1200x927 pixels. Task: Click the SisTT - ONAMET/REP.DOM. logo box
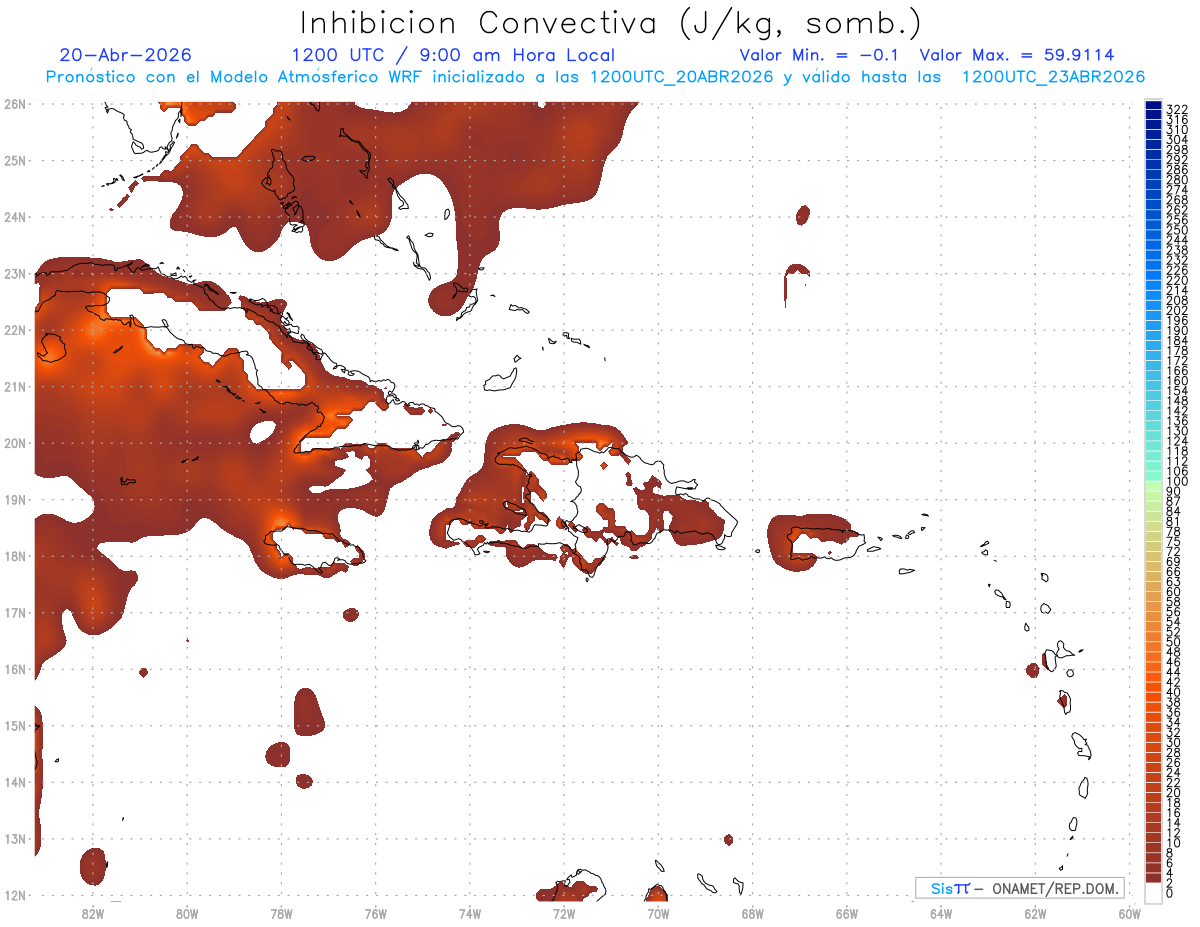pos(1020,888)
